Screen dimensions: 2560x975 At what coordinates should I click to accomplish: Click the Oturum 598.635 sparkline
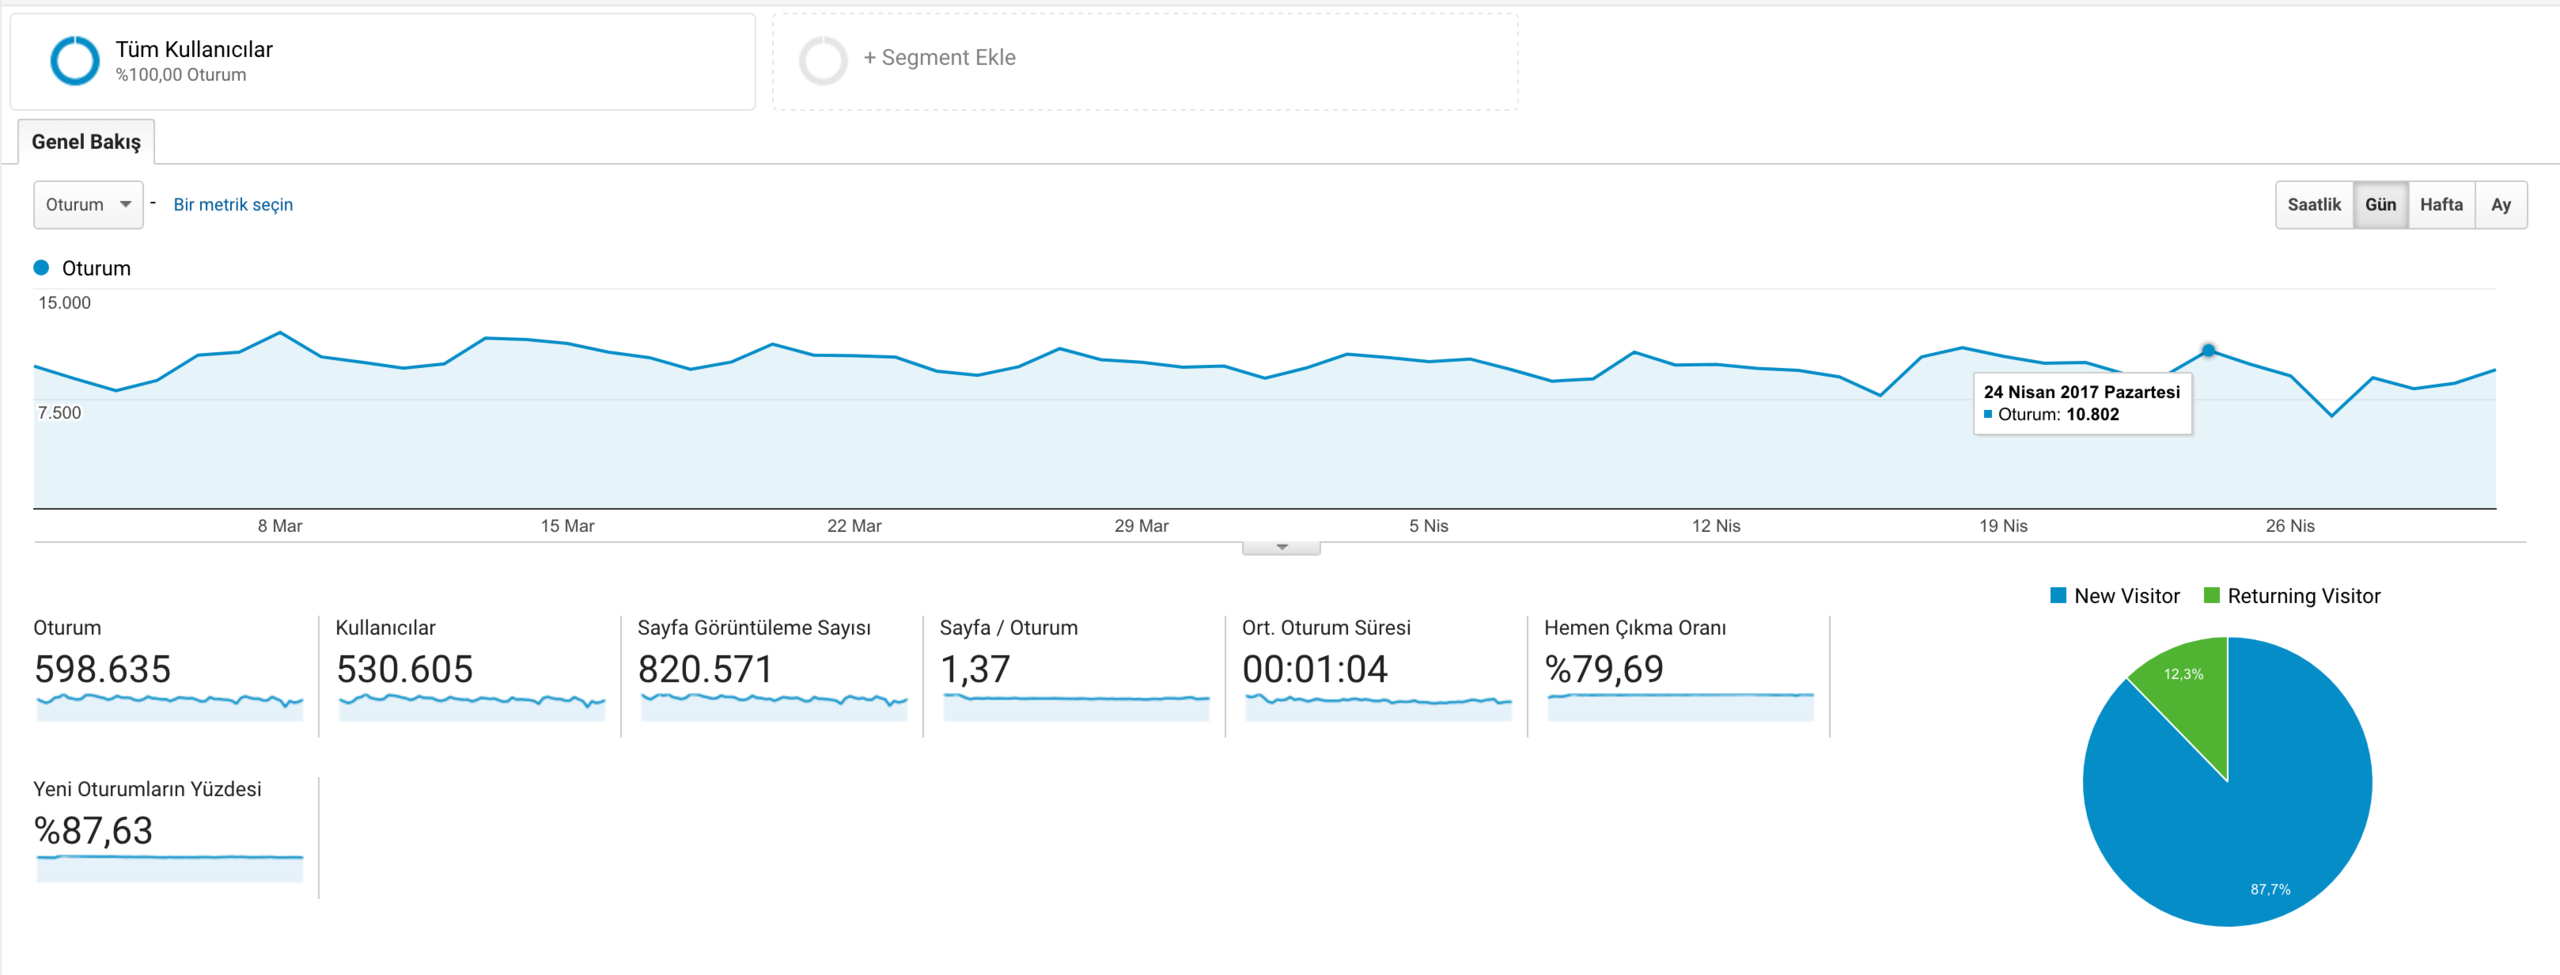tap(169, 705)
